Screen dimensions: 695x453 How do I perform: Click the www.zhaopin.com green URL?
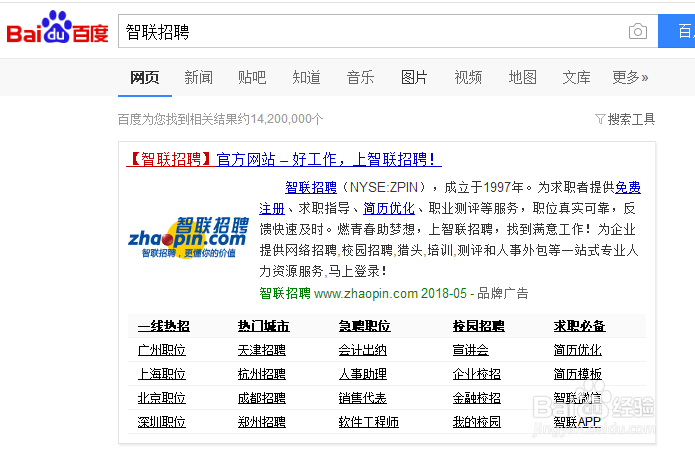(366, 293)
